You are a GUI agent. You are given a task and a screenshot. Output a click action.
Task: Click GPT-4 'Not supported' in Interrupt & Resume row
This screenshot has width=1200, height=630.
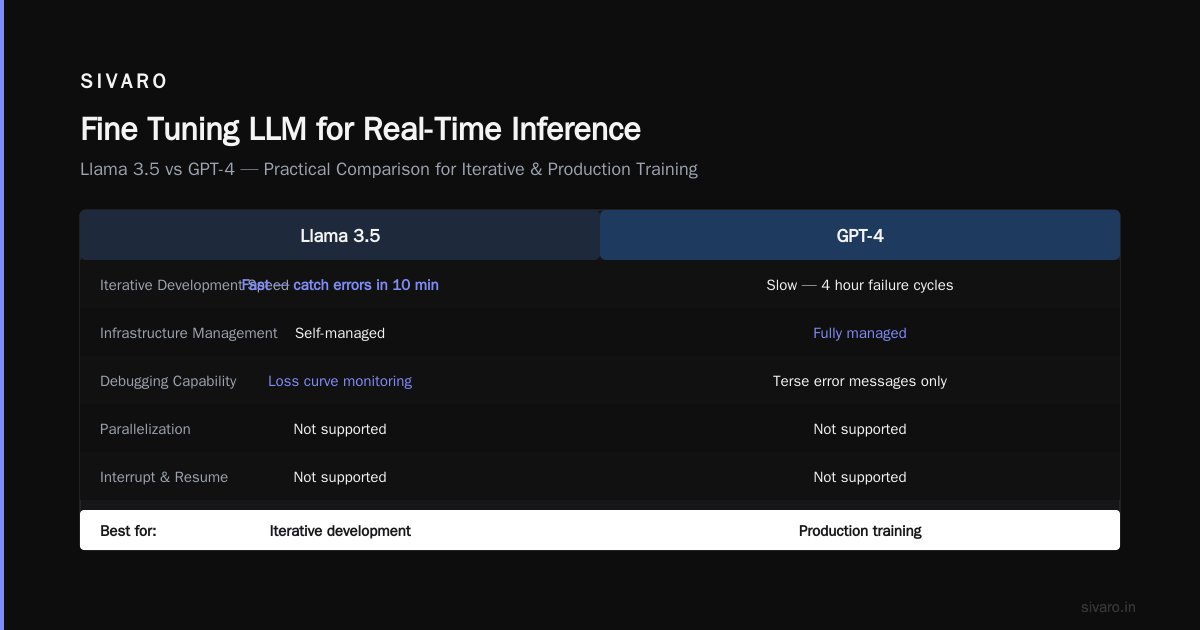click(x=860, y=477)
